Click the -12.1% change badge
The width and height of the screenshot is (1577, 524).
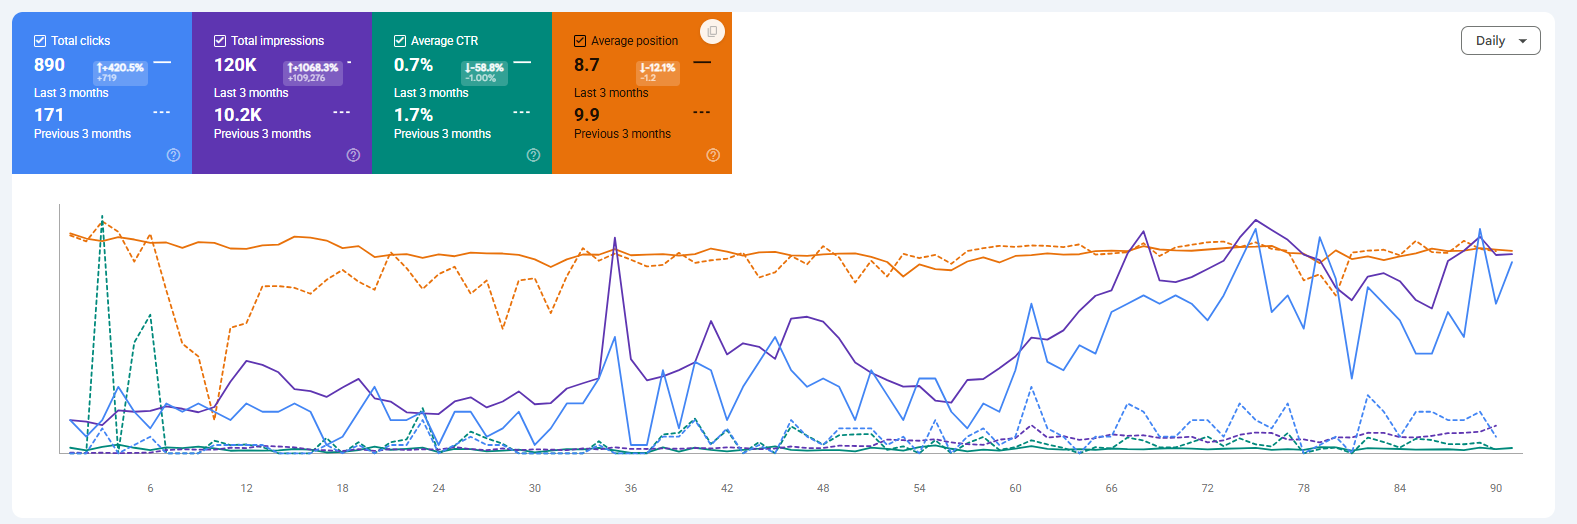tap(658, 72)
